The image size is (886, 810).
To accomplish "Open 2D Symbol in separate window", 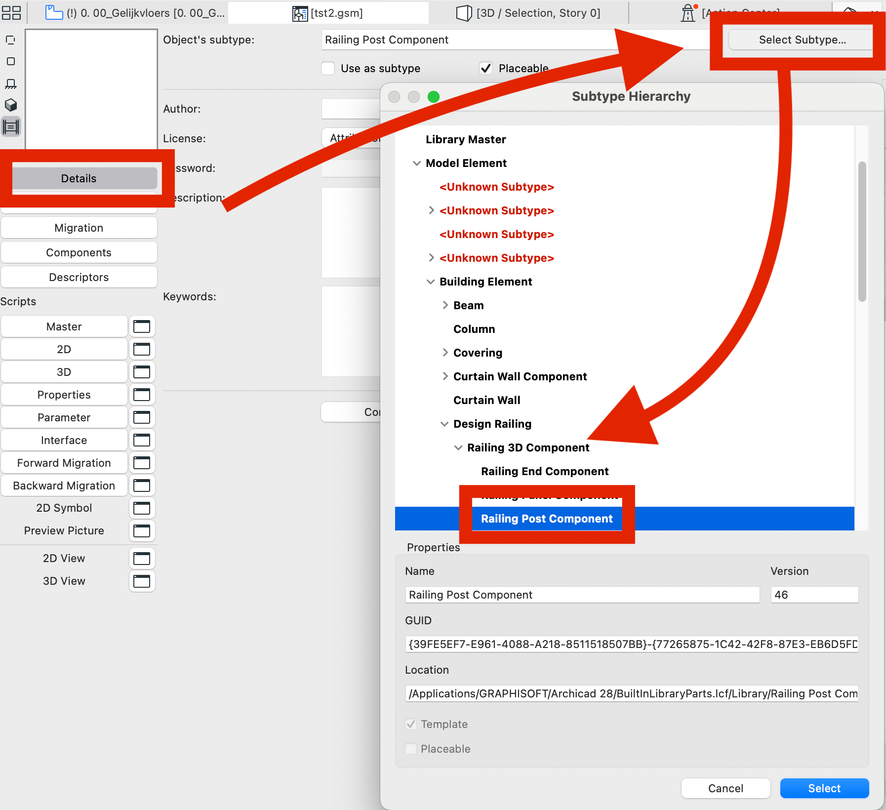I will [x=141, y=508].
